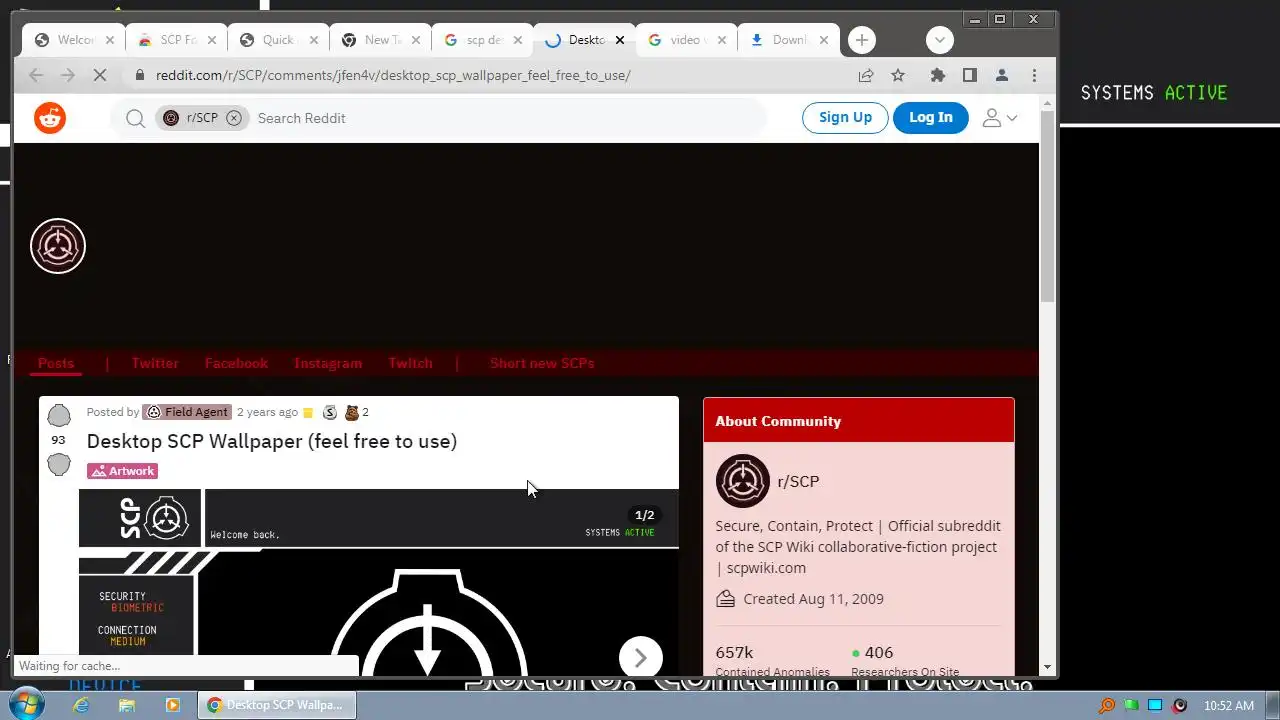Close the Welcome tab

pos(110,40)
